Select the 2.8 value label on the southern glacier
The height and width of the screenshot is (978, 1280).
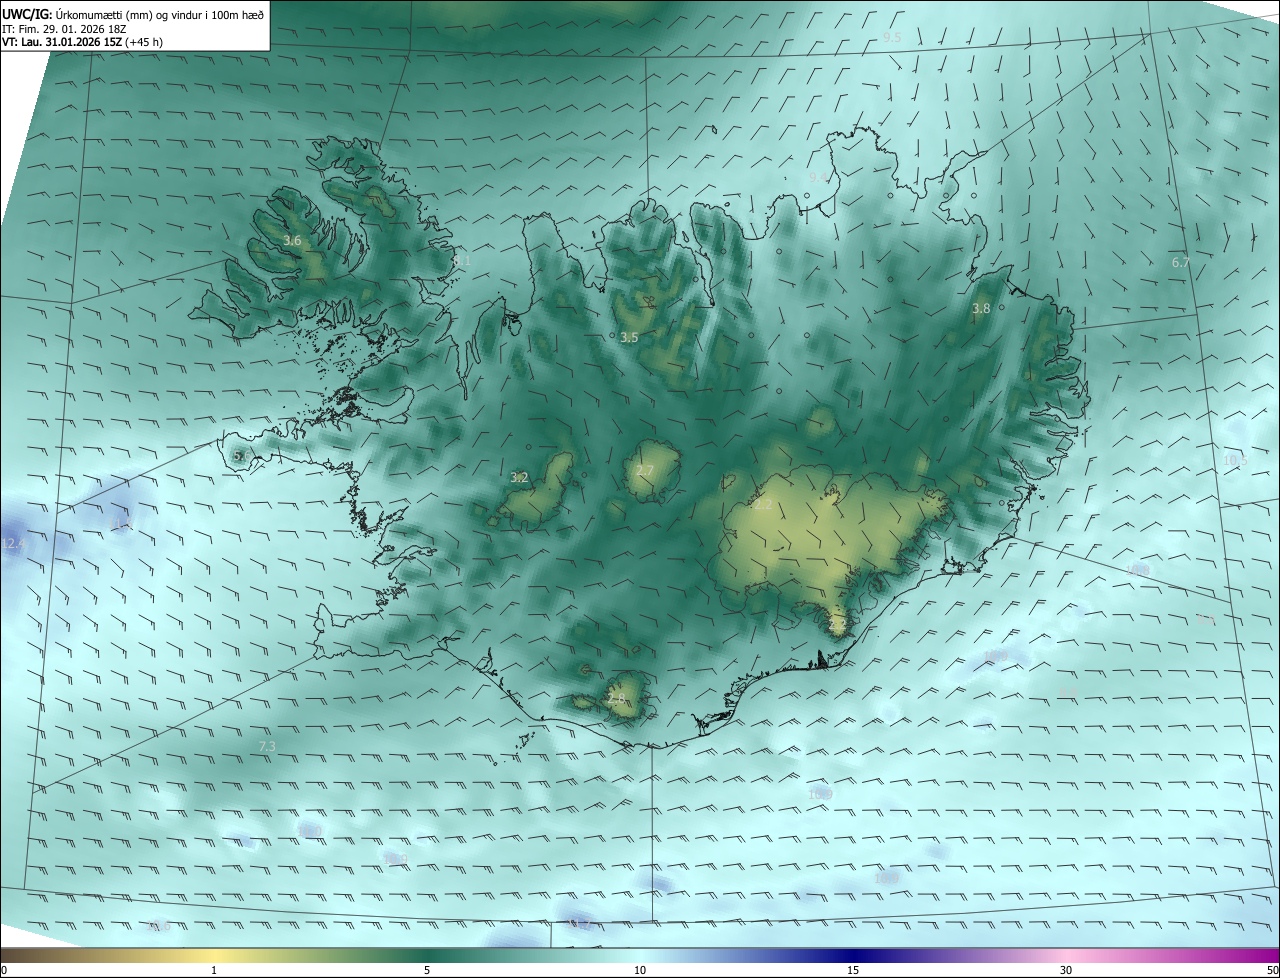tap(616, 698)
